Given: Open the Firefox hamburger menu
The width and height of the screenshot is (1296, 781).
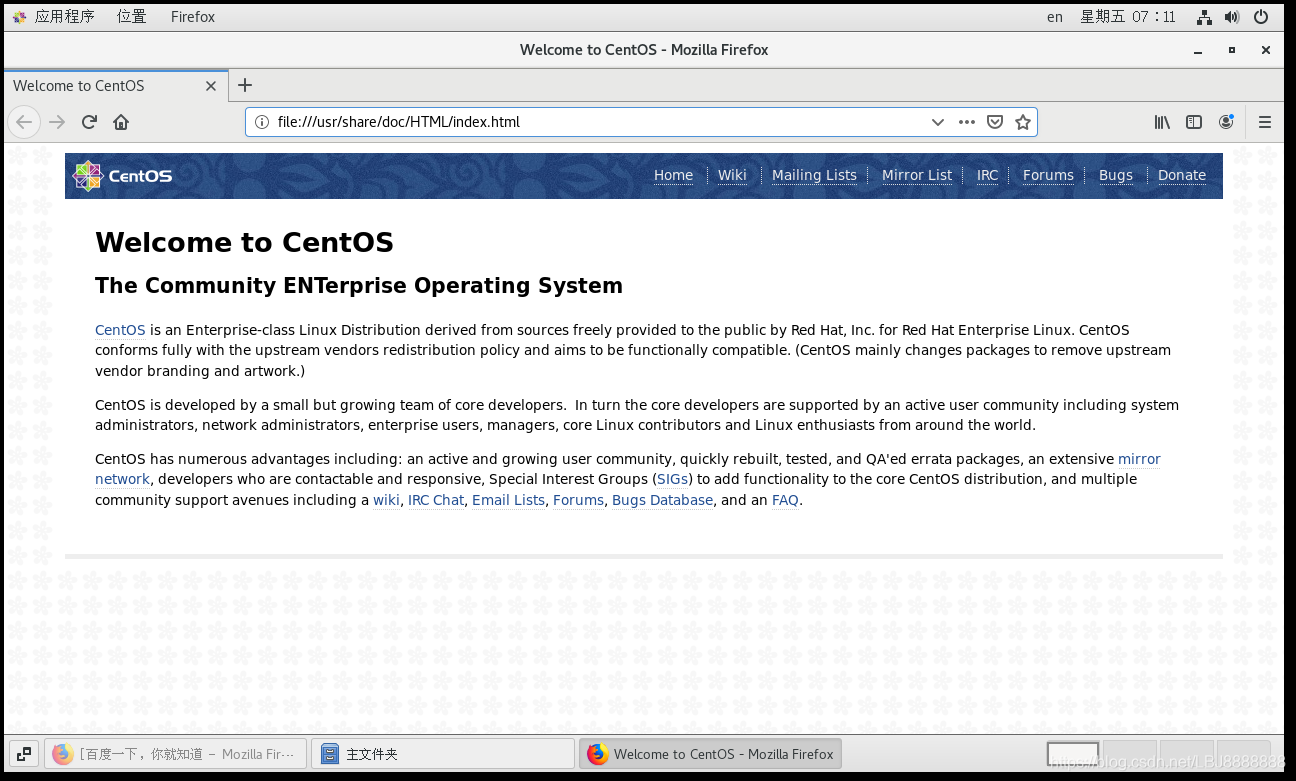Looking at the screenshot, I should click(x=1265, y=122).
